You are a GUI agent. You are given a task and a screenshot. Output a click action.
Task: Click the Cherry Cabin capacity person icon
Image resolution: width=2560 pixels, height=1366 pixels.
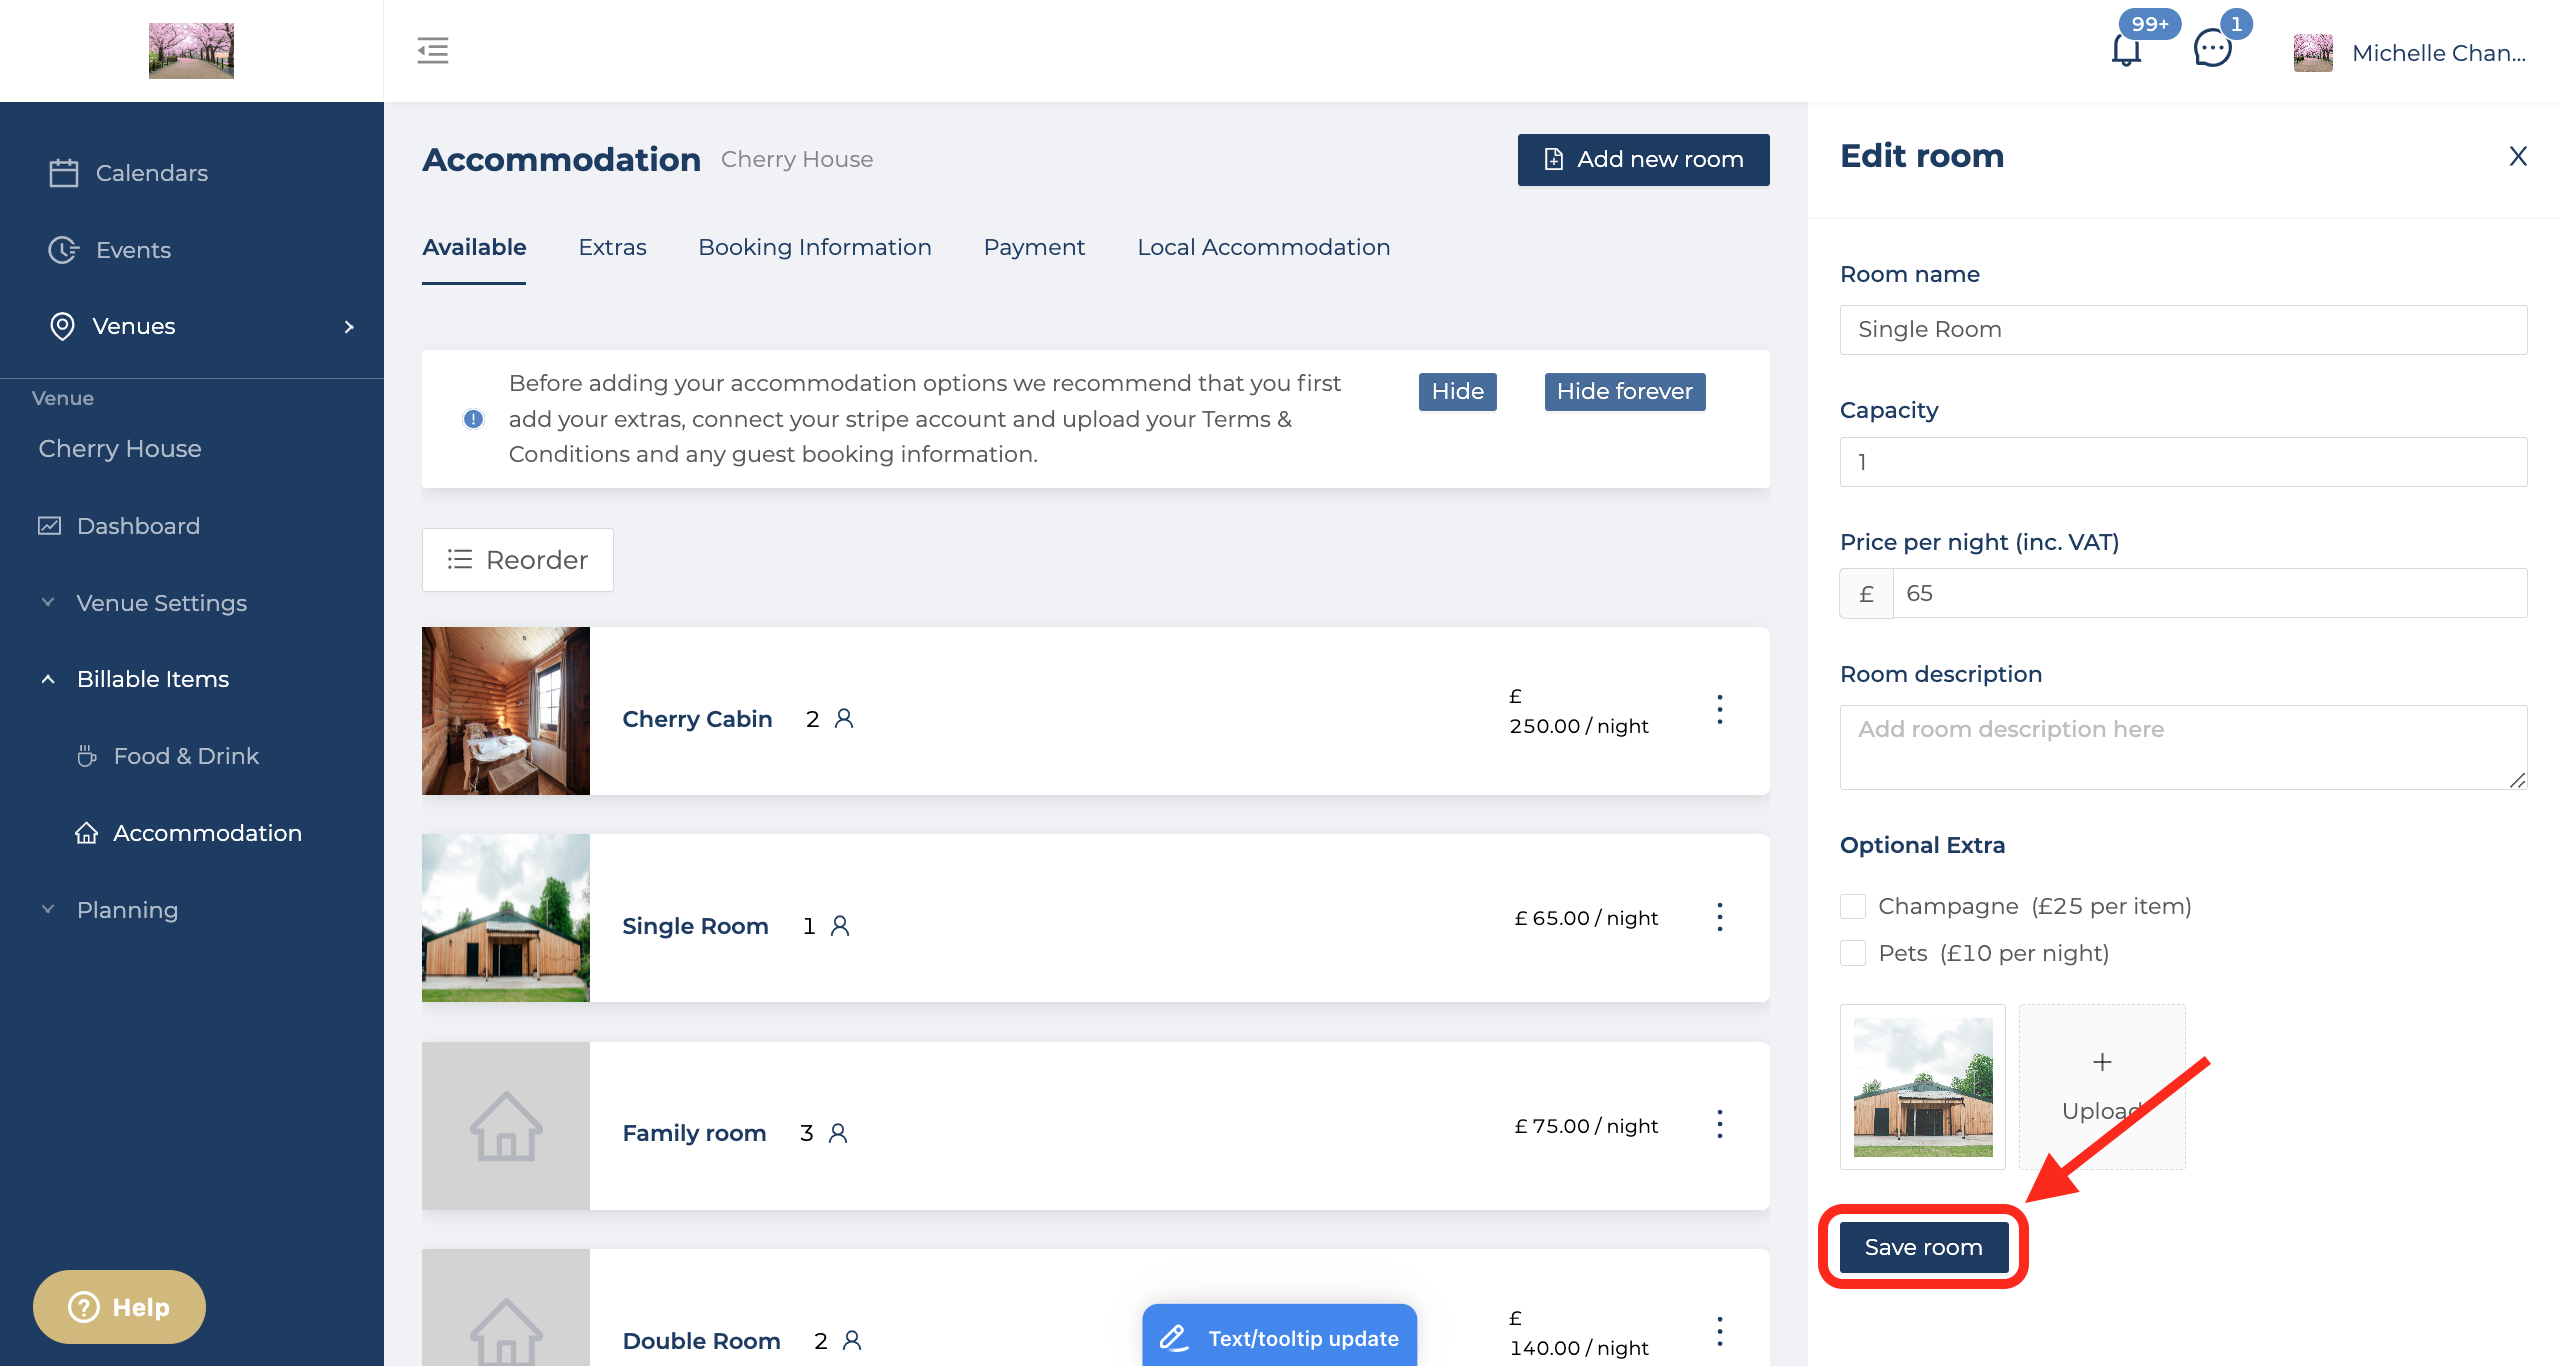[844, 719]
